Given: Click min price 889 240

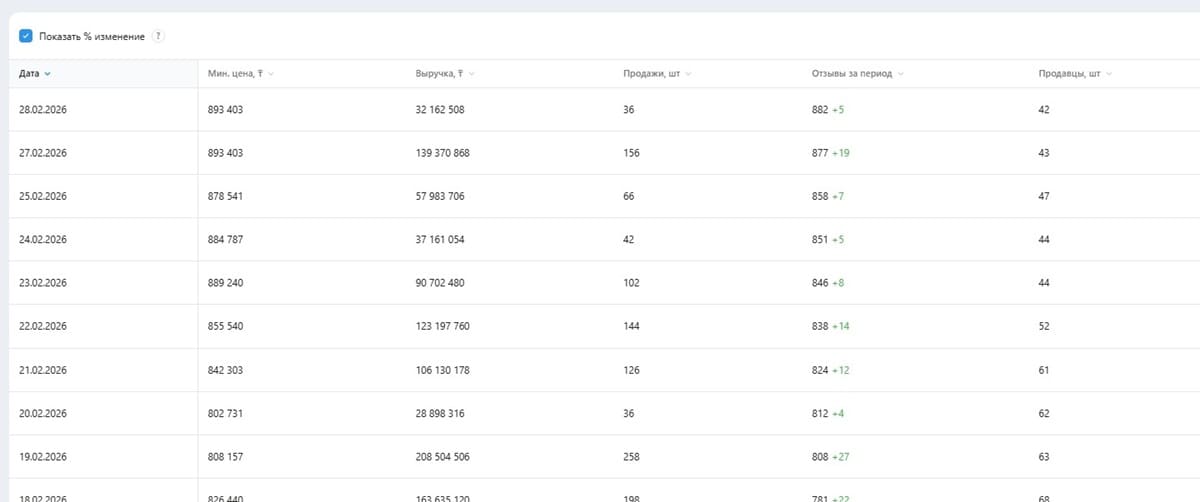Looking at the screenshot, I should (x=225, y=283).
